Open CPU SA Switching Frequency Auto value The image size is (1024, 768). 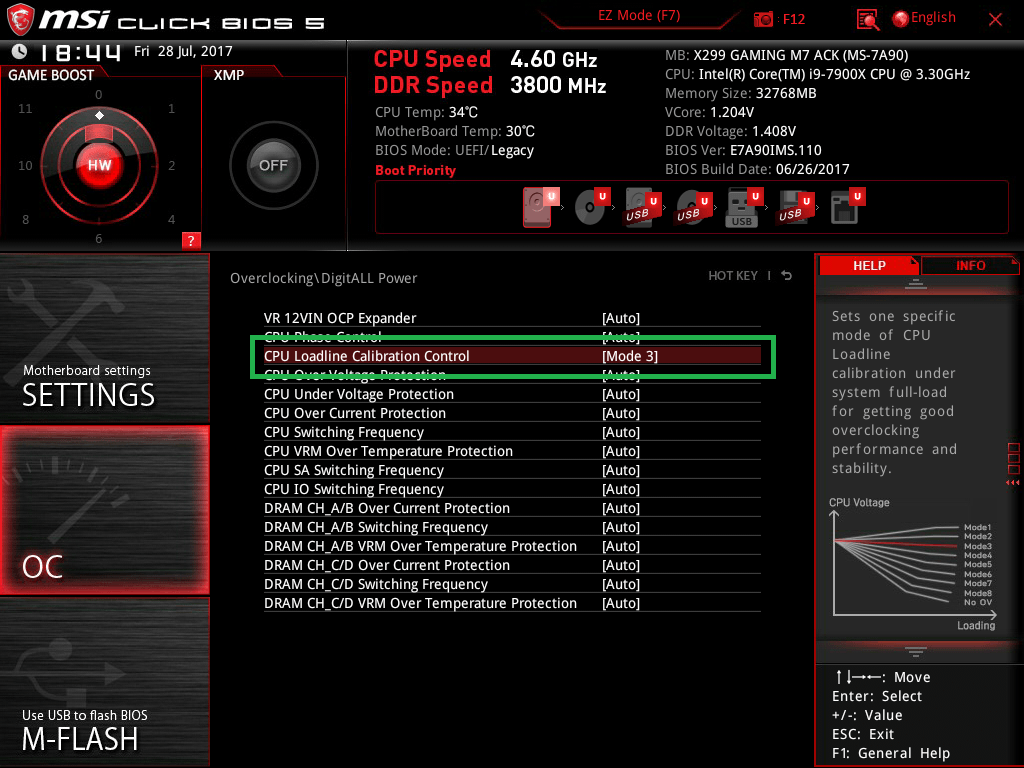[621, 470]
